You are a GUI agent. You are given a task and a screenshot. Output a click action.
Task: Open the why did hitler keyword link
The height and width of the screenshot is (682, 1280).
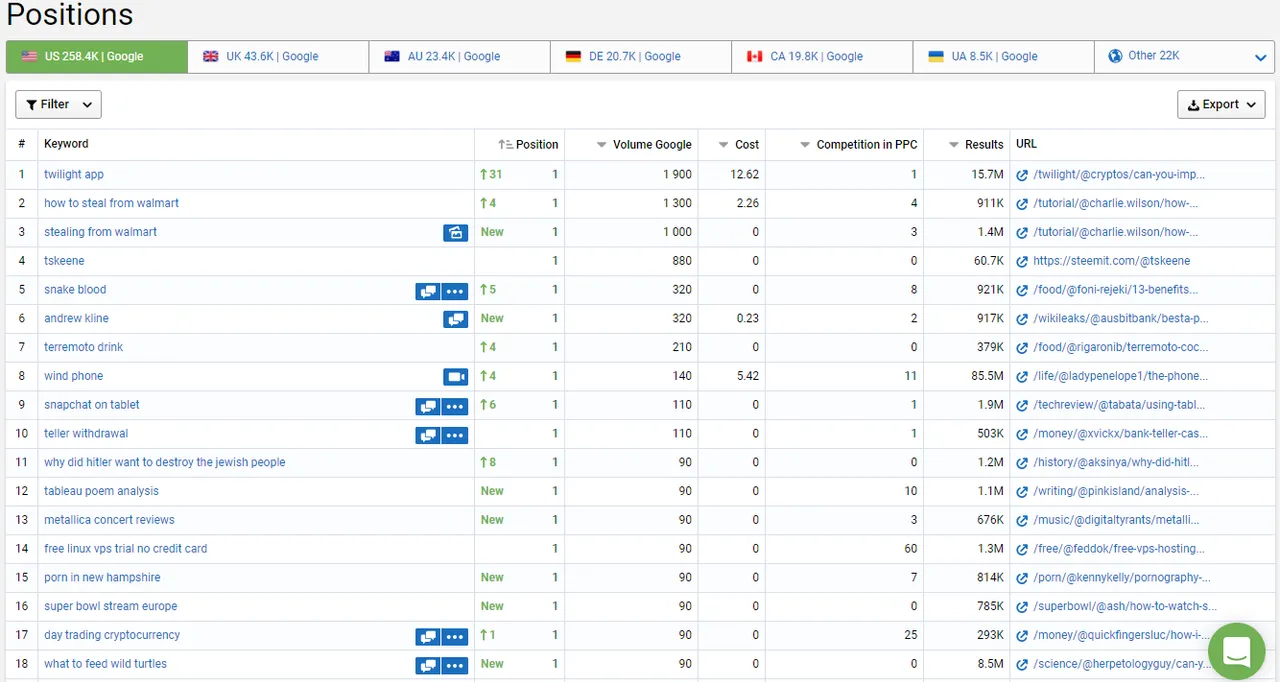pos(165,463)
